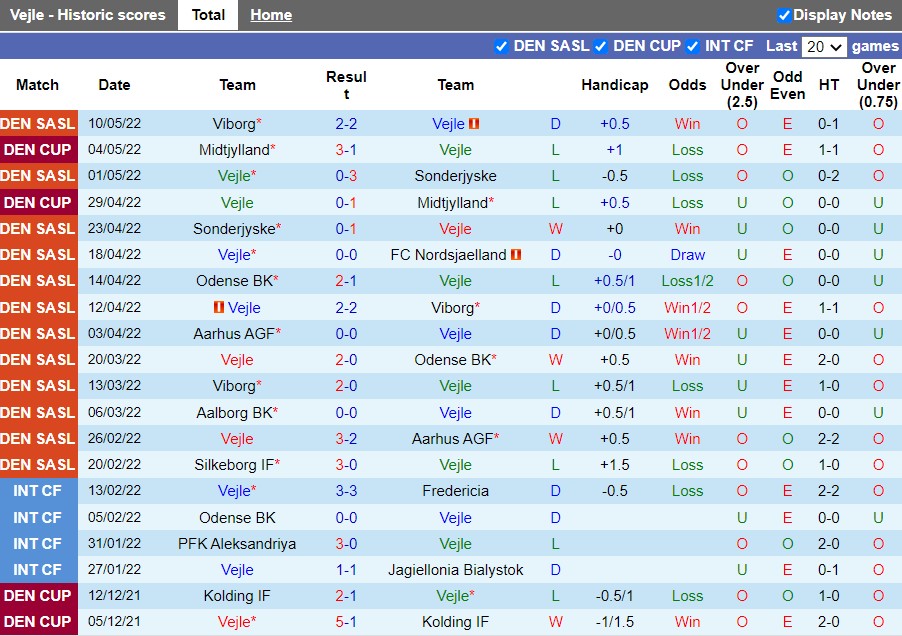Image resolution: width=902 pixels, height=636 pixels.
Task: Click the DEN CUP label on 05/12/21 row
Action: tap(38, 622)
